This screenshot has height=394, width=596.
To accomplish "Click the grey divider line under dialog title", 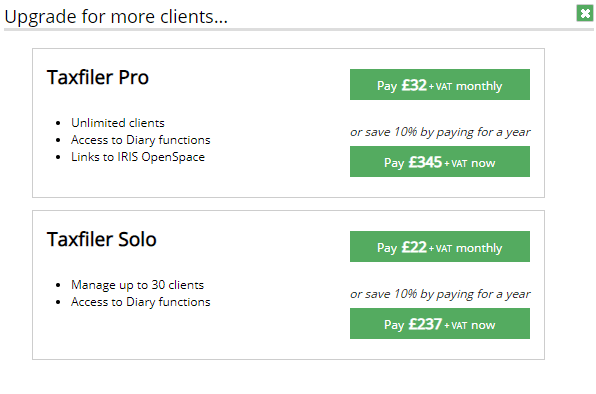I will 299,29.
